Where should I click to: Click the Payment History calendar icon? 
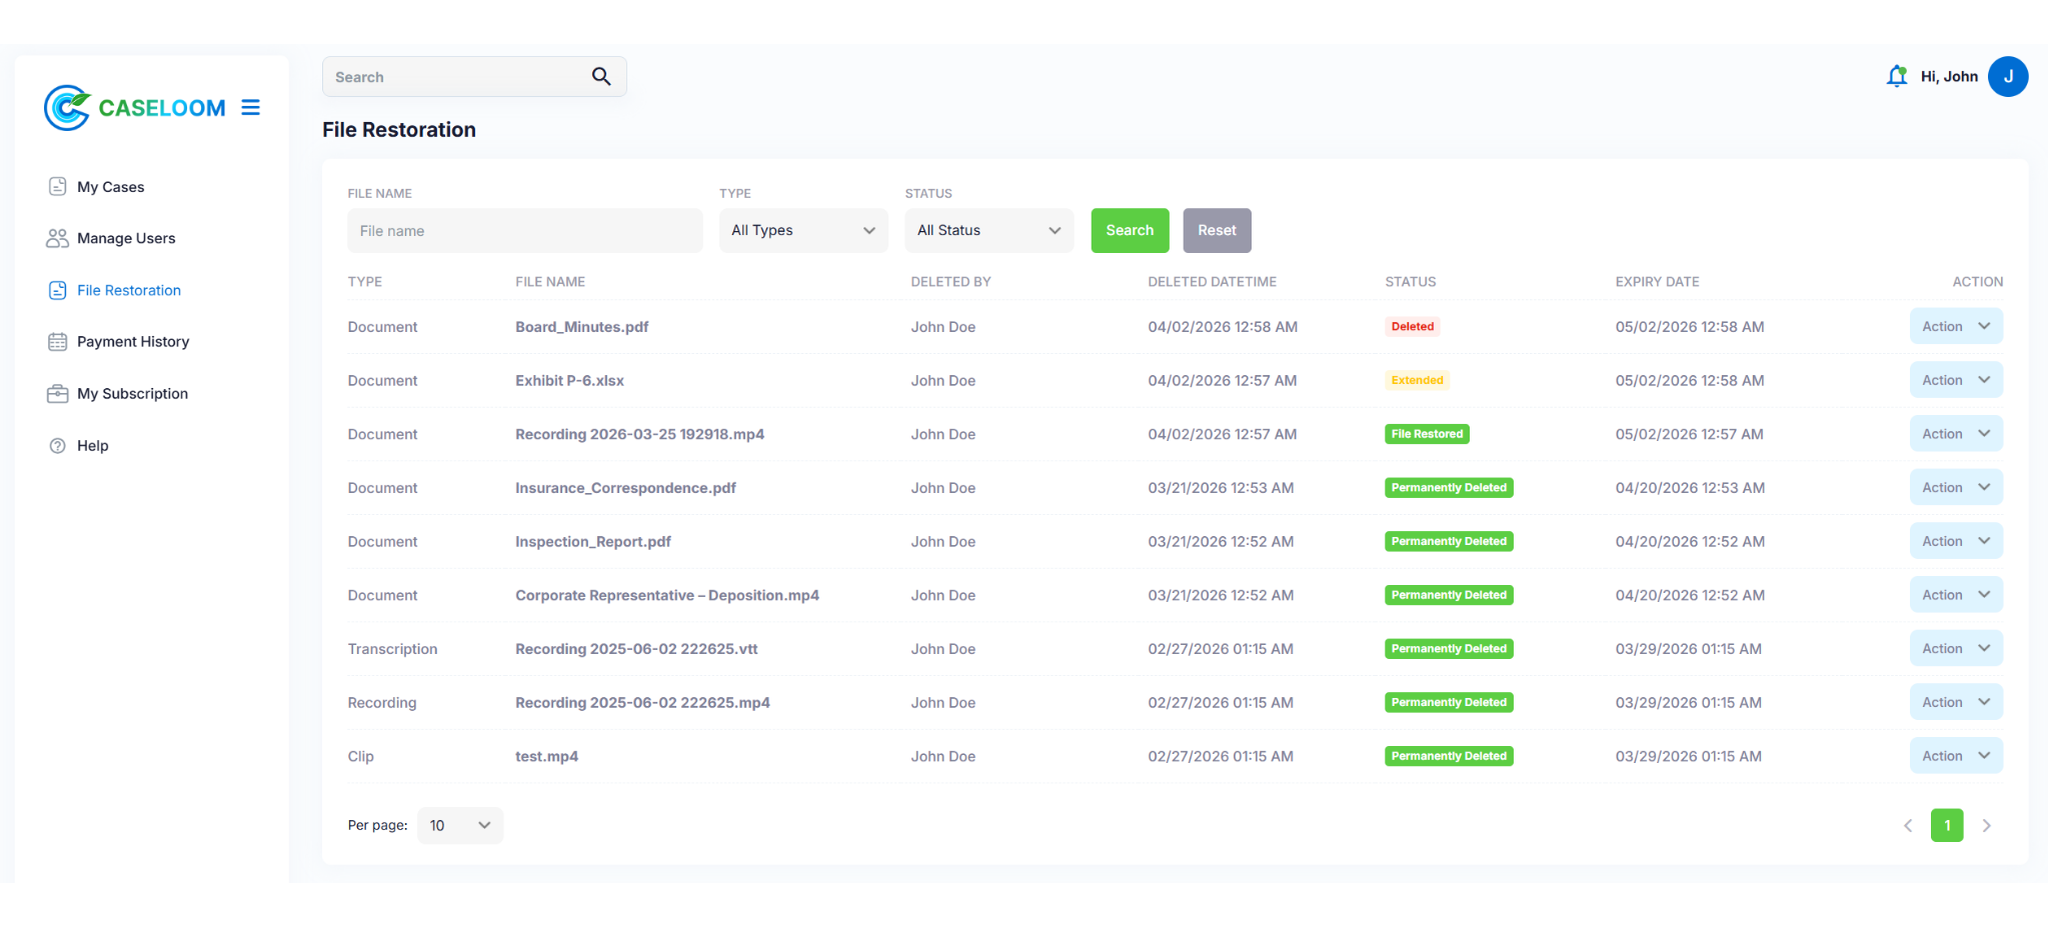point(58,342)
